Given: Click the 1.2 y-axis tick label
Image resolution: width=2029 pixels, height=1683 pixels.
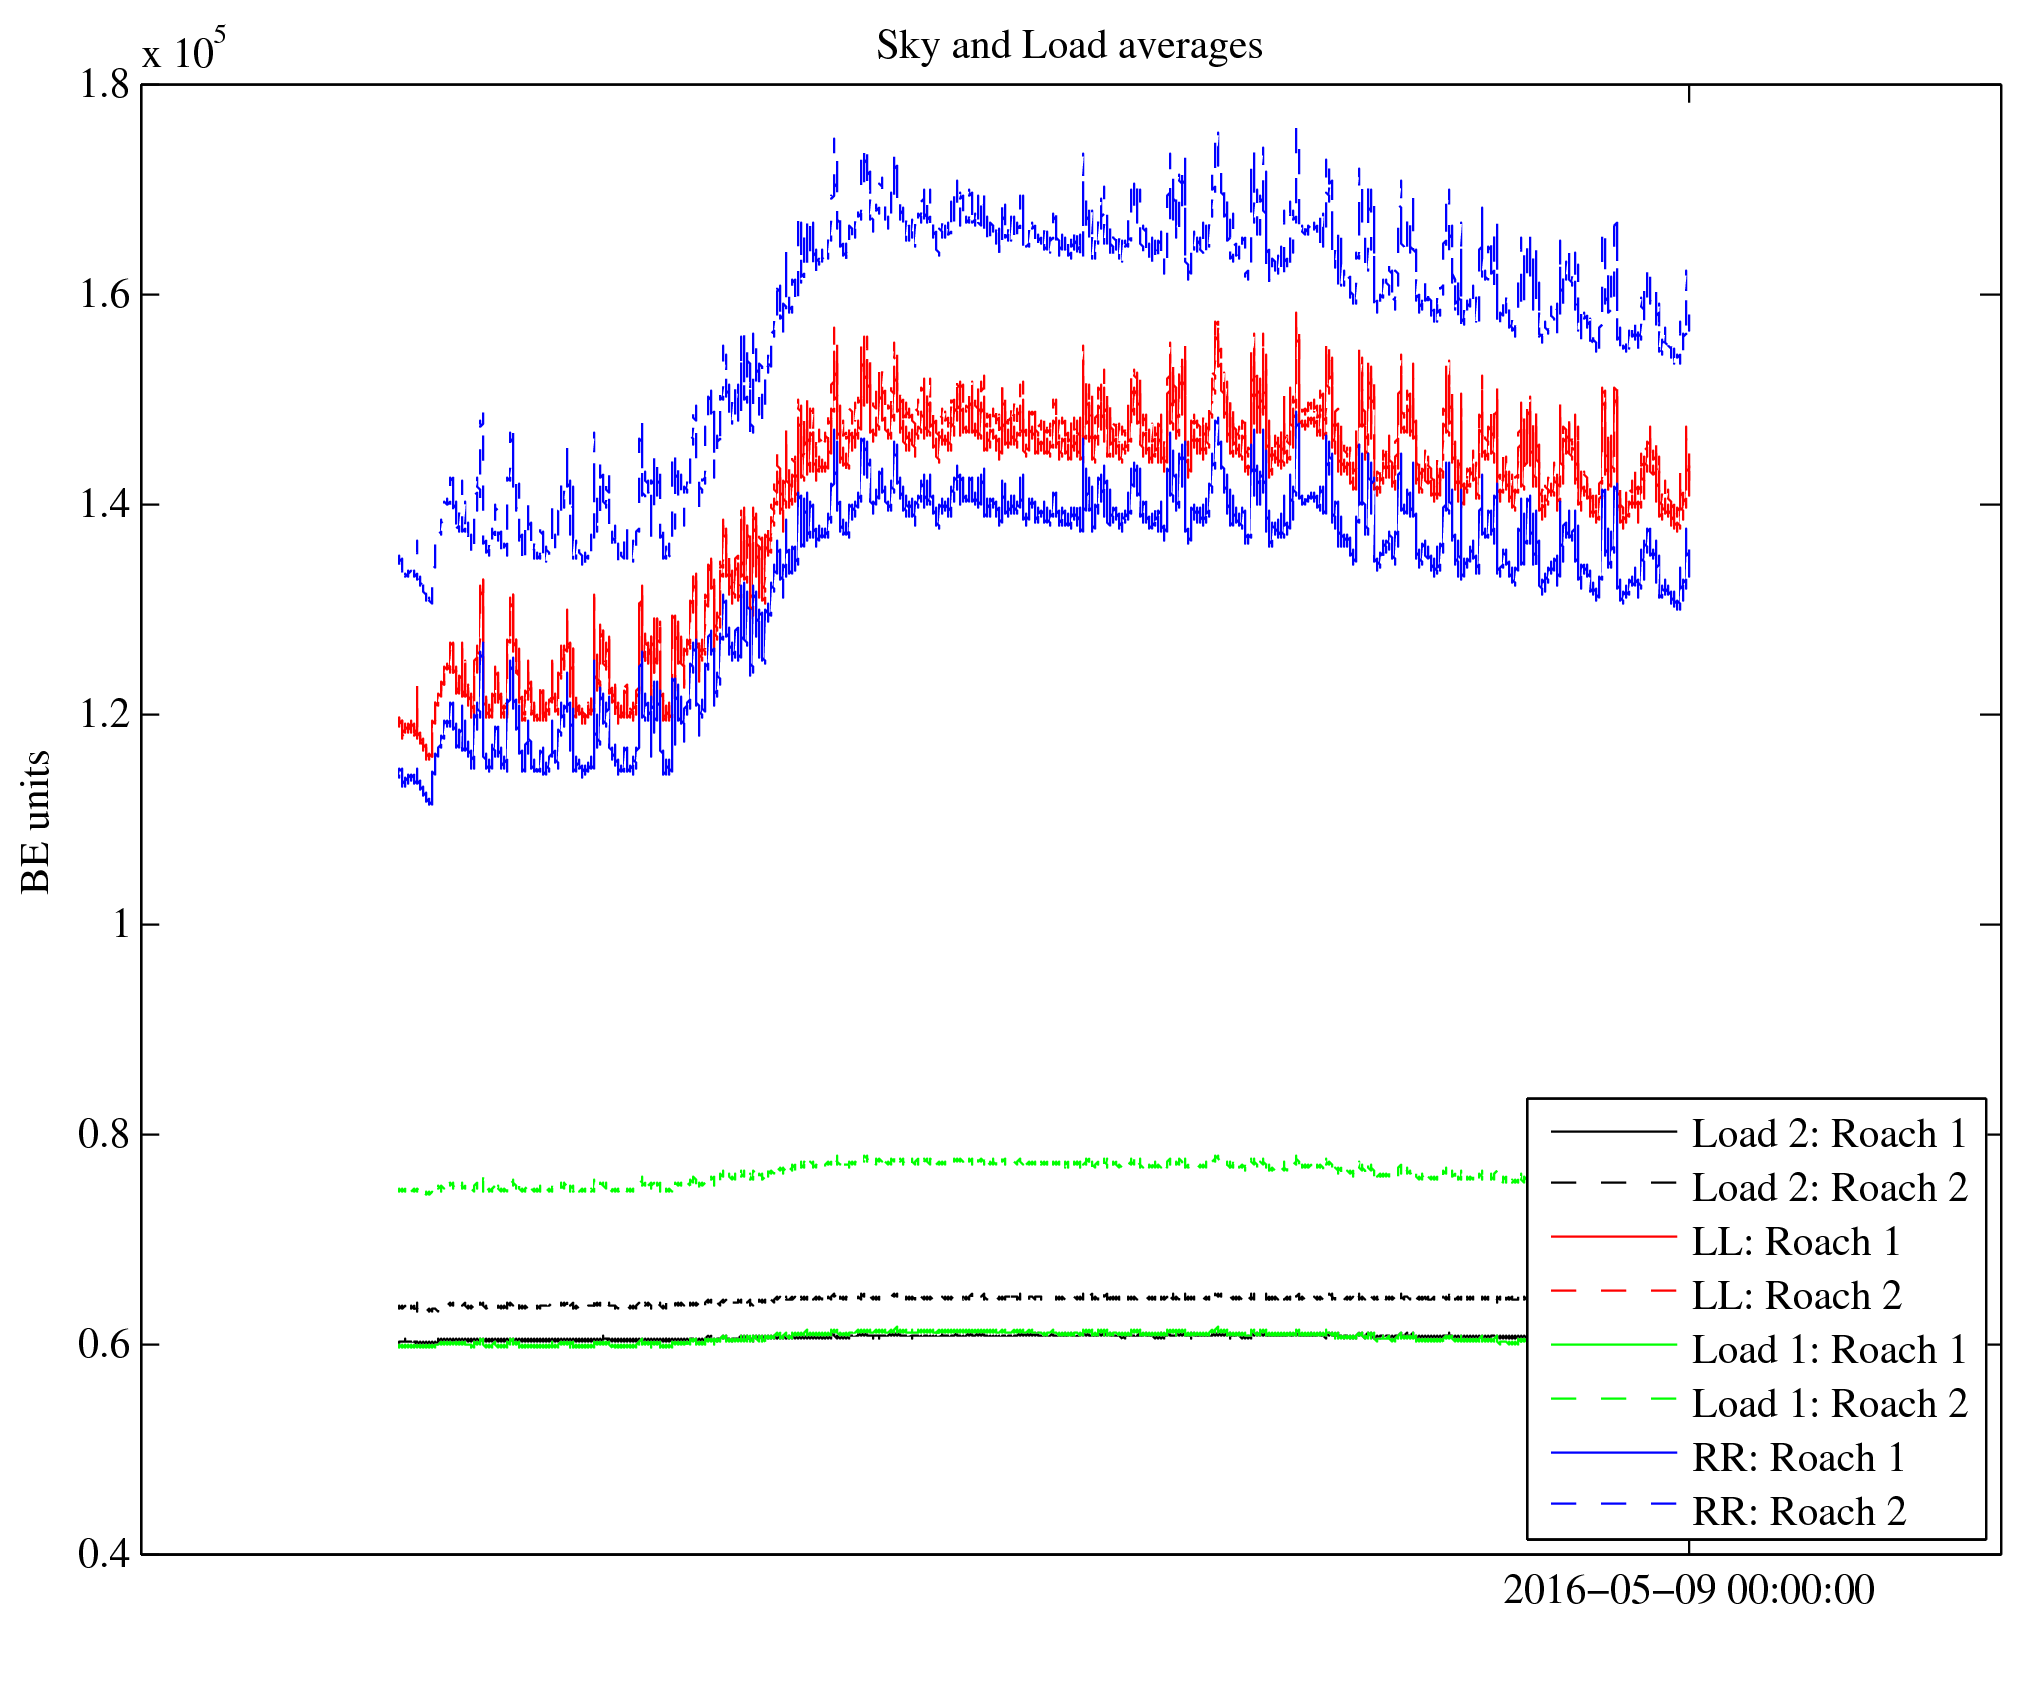Looking at the screenshot, I should click(x=104, y=714).
